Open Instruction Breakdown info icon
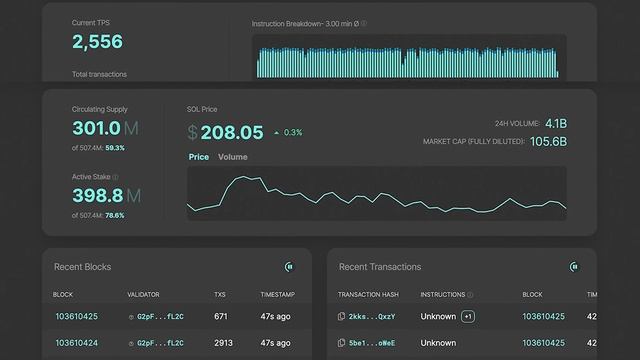This screenshot has width=640, height=360. tap(364, 24)
